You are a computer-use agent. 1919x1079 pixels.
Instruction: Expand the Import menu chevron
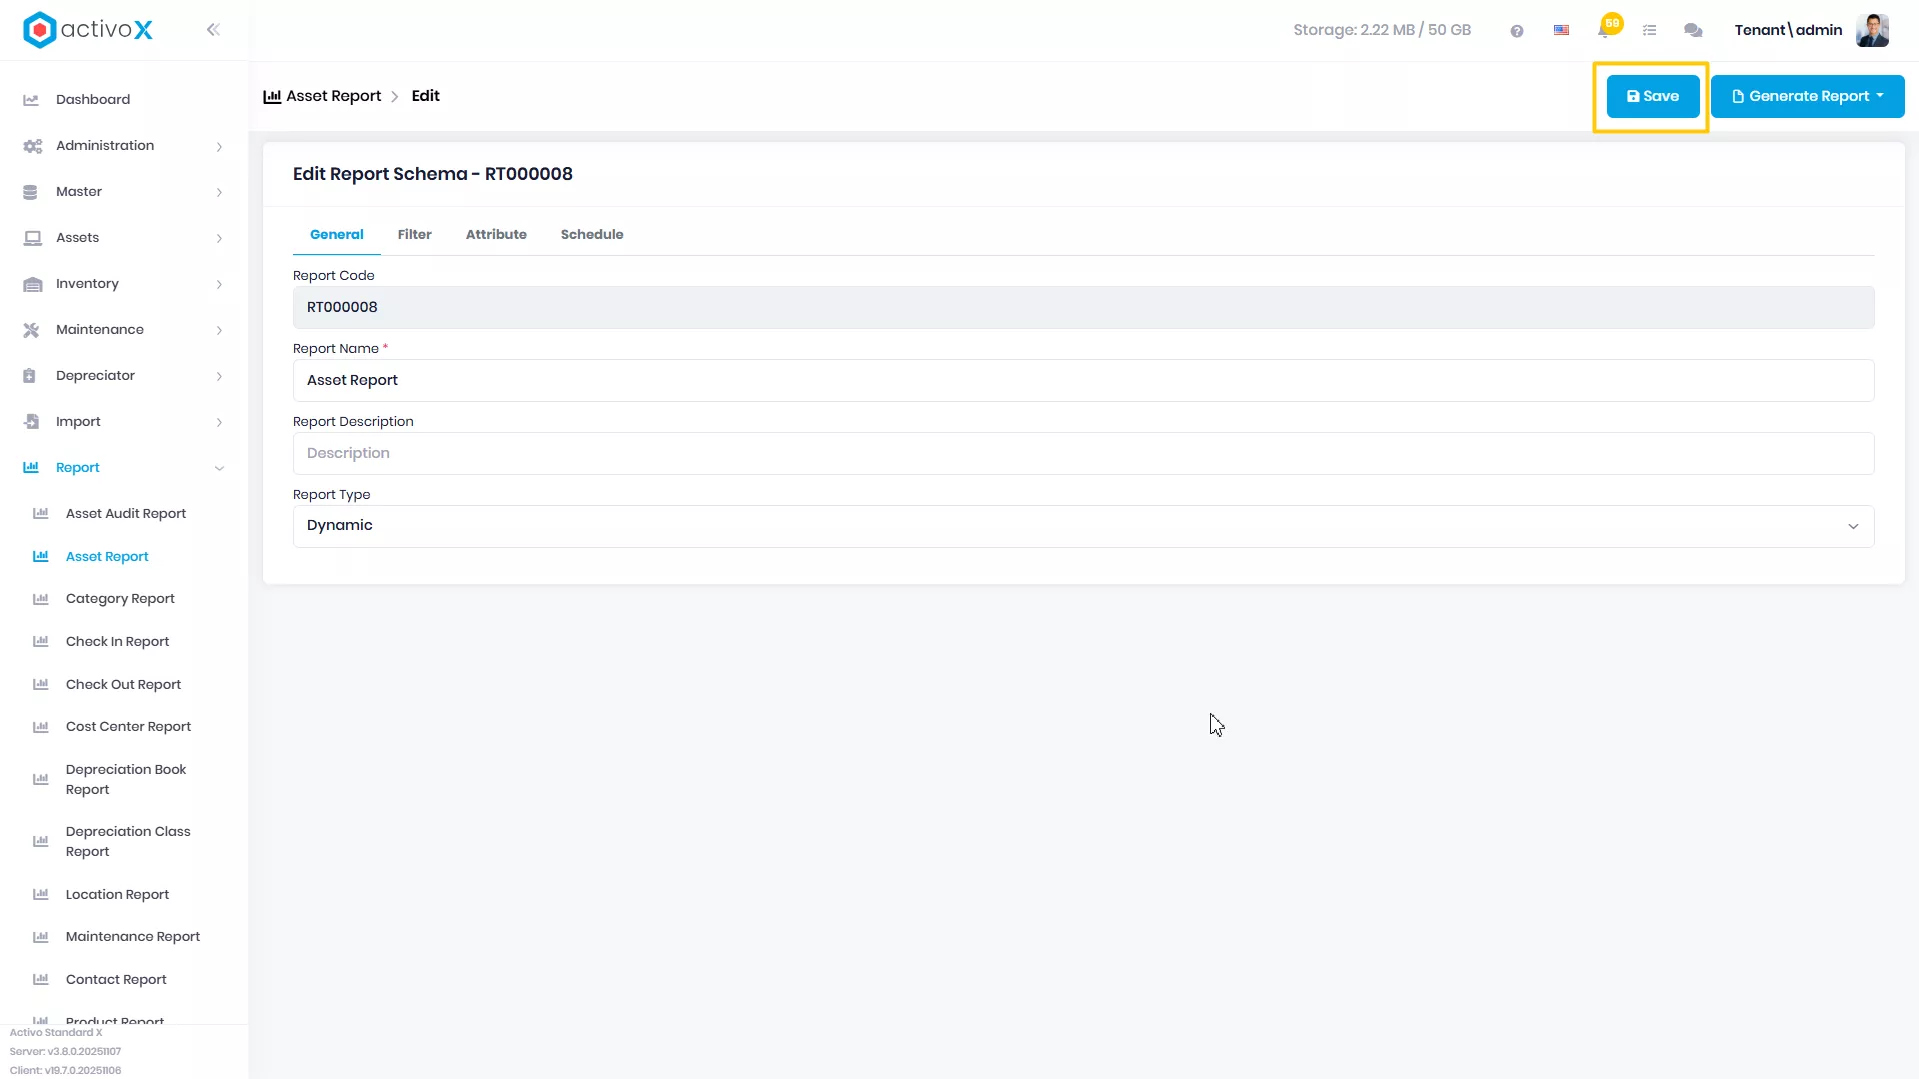(x=219, y=423)
